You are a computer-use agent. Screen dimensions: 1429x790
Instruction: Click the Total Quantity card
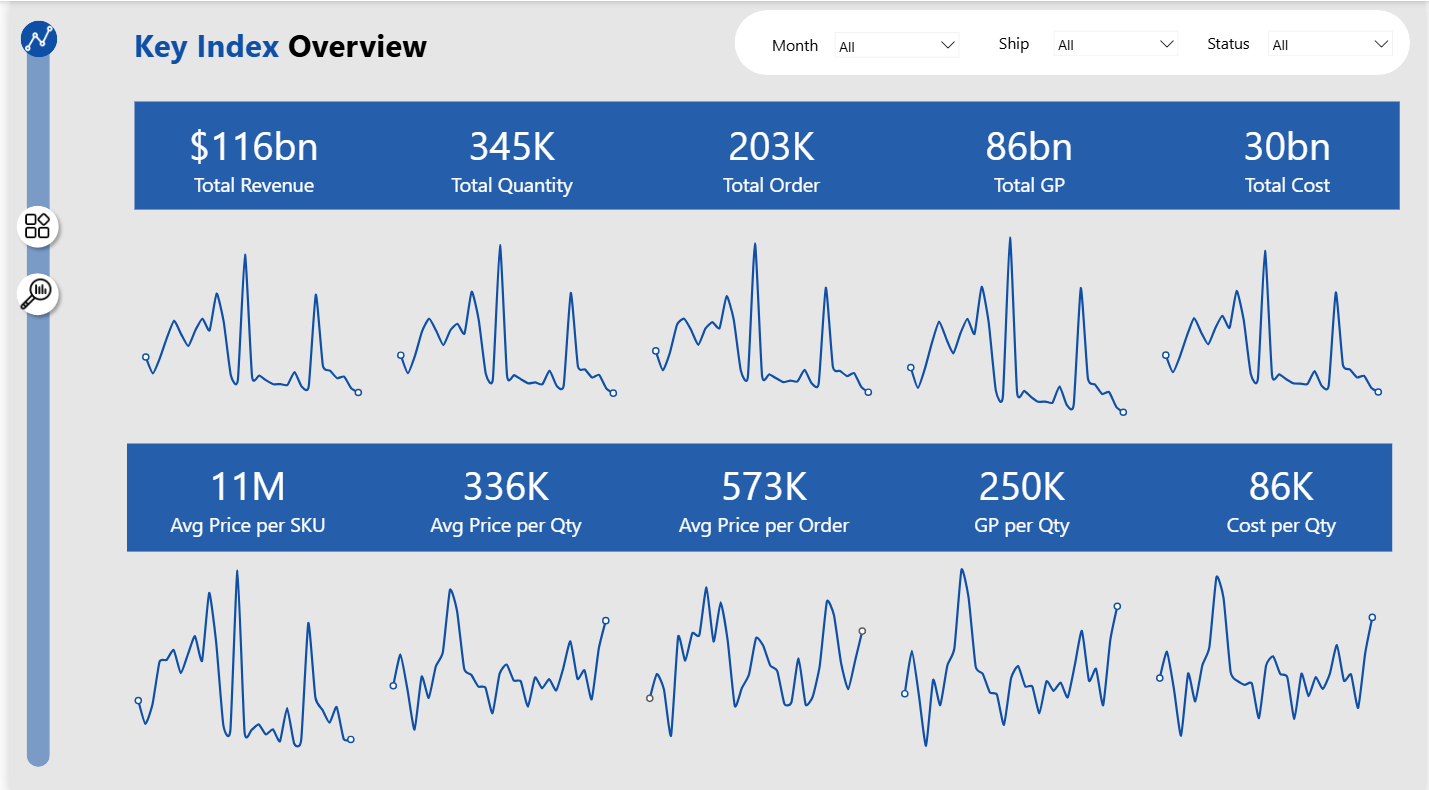click(x=512, y=156)
